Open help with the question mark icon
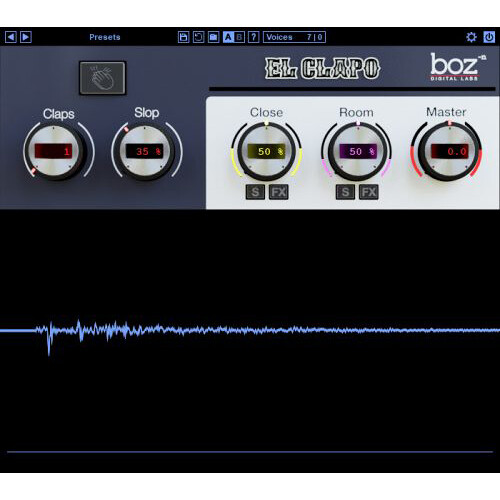 tap(254, 37)
